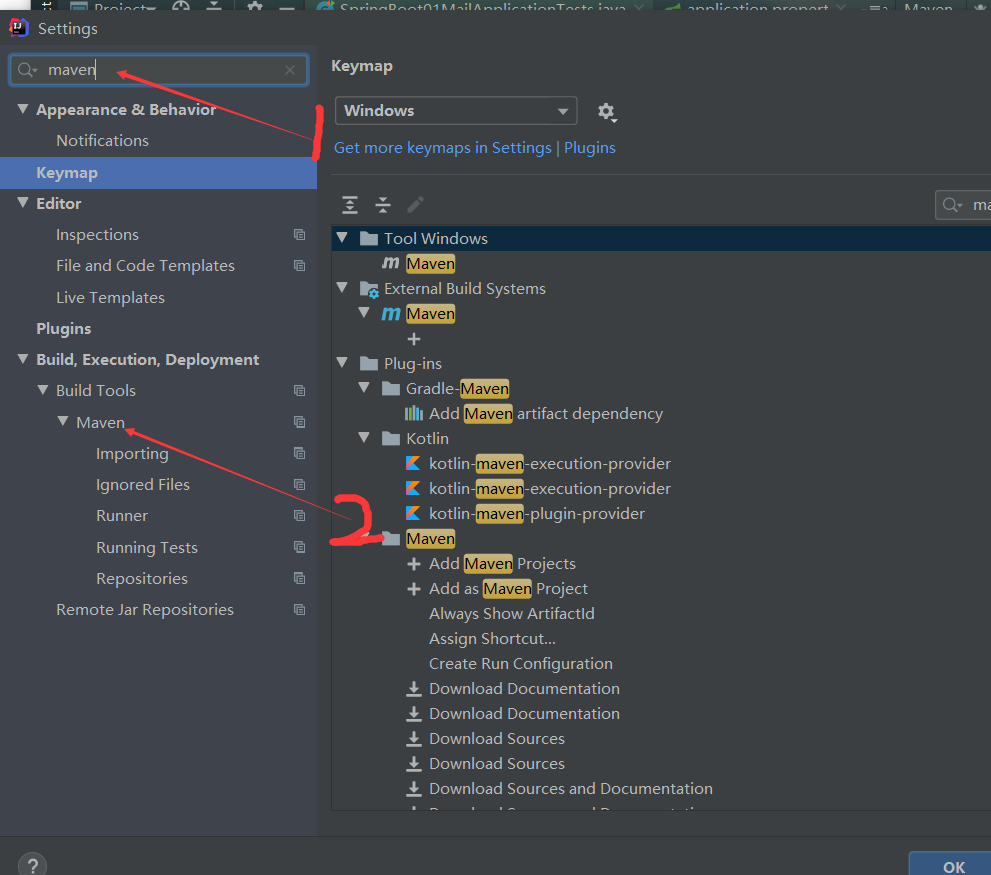Click the Expand All keymap tree icon
This screenshot has height=875, width=991.
(350, 204)
